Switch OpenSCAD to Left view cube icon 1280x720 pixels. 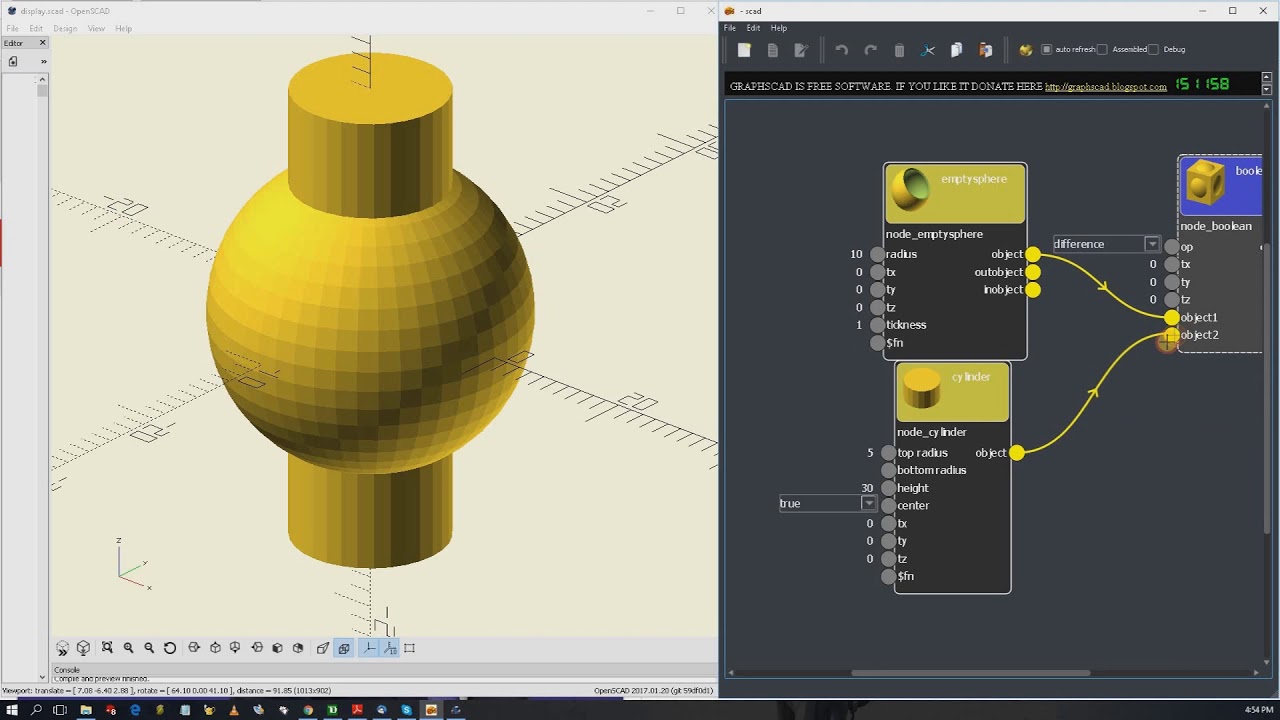(x=257, y=648)
